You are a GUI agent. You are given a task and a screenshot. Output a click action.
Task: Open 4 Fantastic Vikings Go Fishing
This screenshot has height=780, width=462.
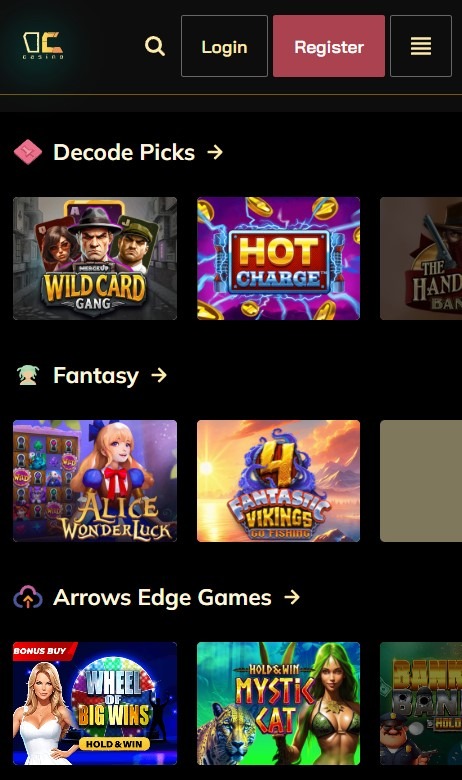click(x=278, y=481)
